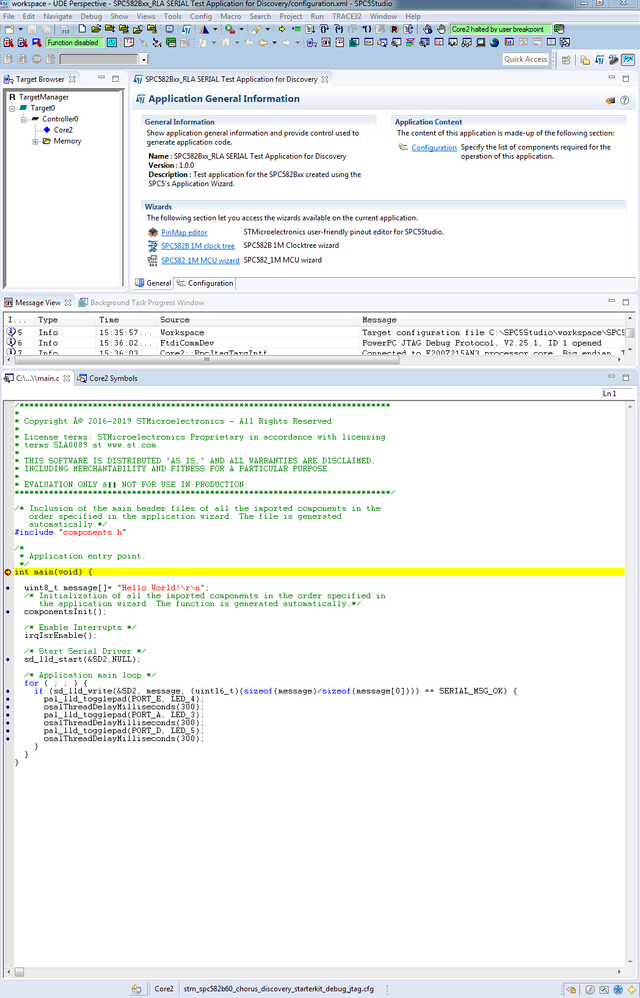
Task: Expand the Memory tree node
Action: point(35,141)
